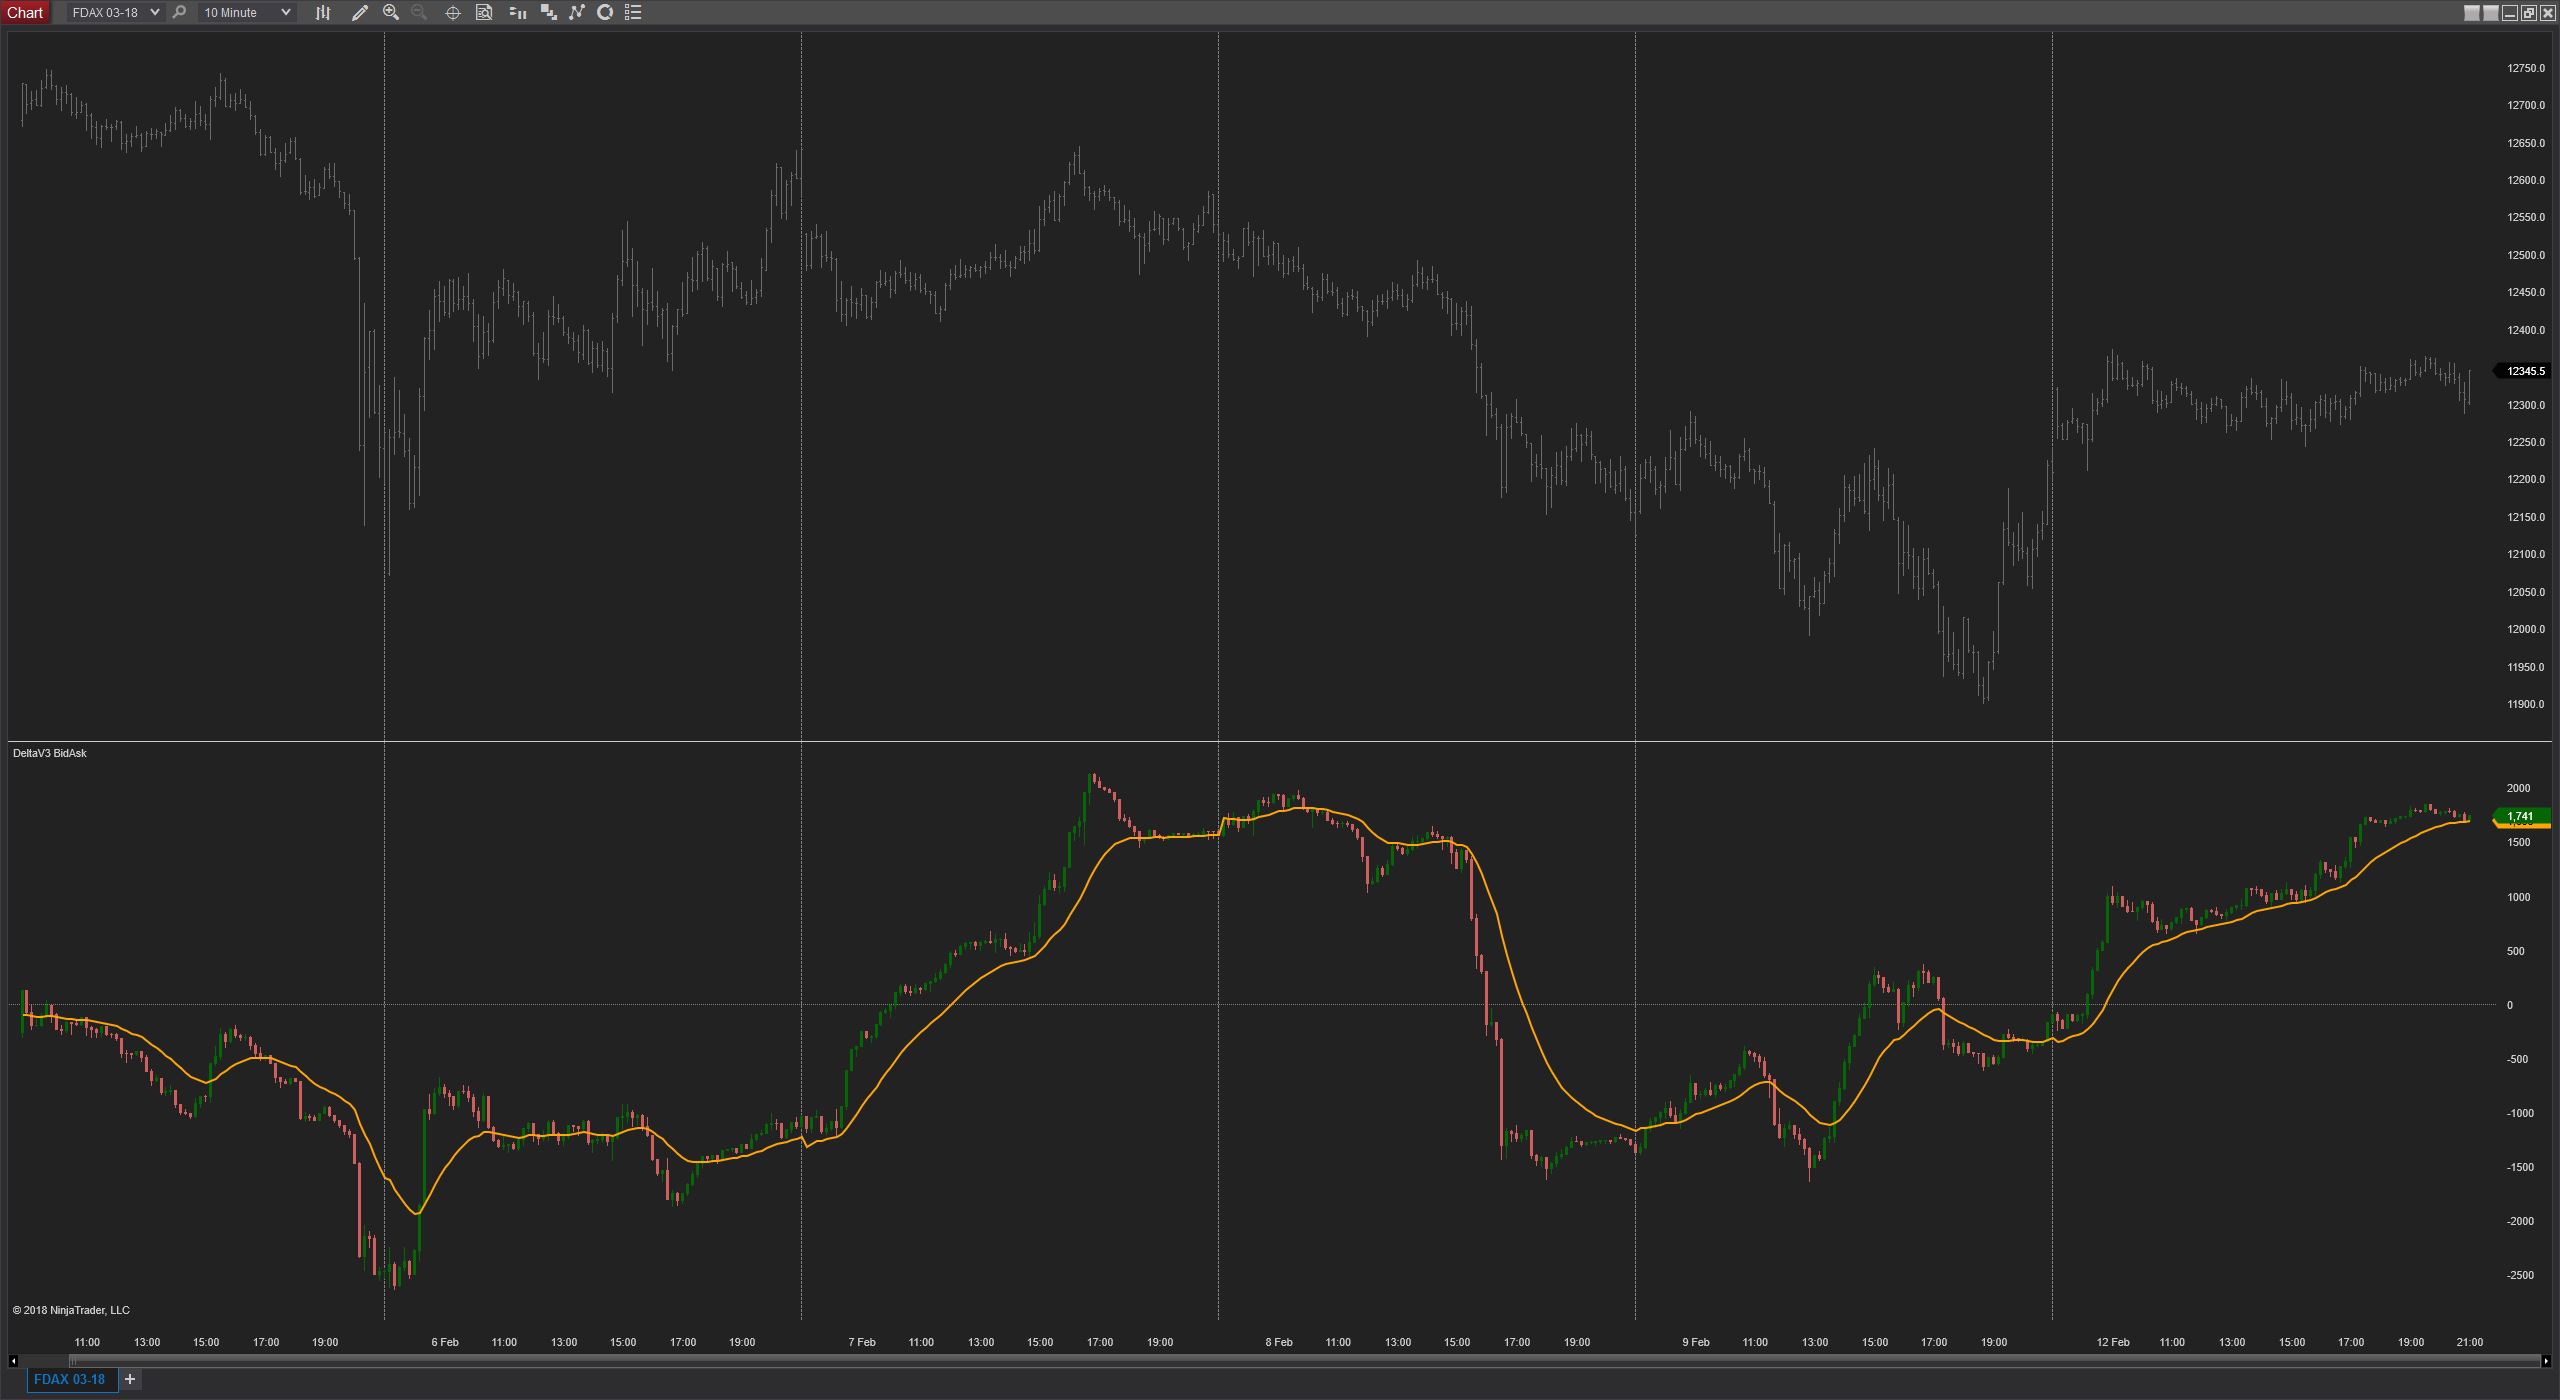Add a new tab with plus button
The width and height of the screenshot is (2560, 1400).
point(129,1380)
